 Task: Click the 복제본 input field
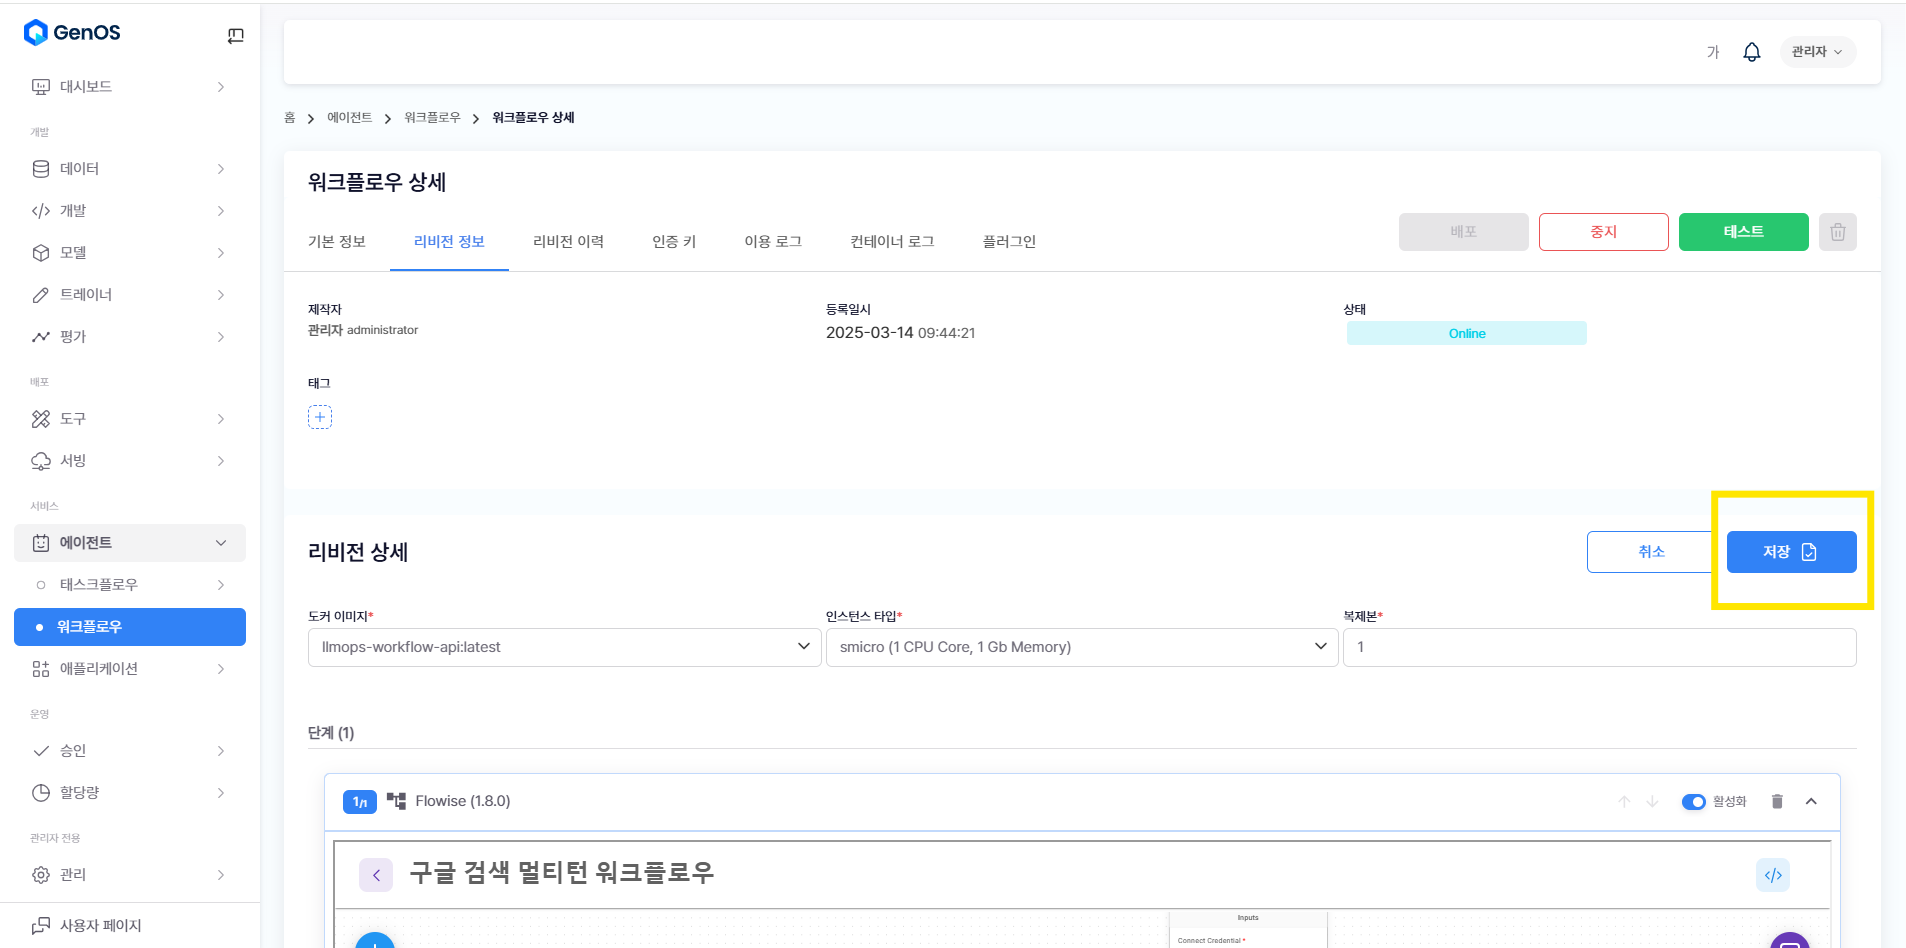click(1598, 647)
